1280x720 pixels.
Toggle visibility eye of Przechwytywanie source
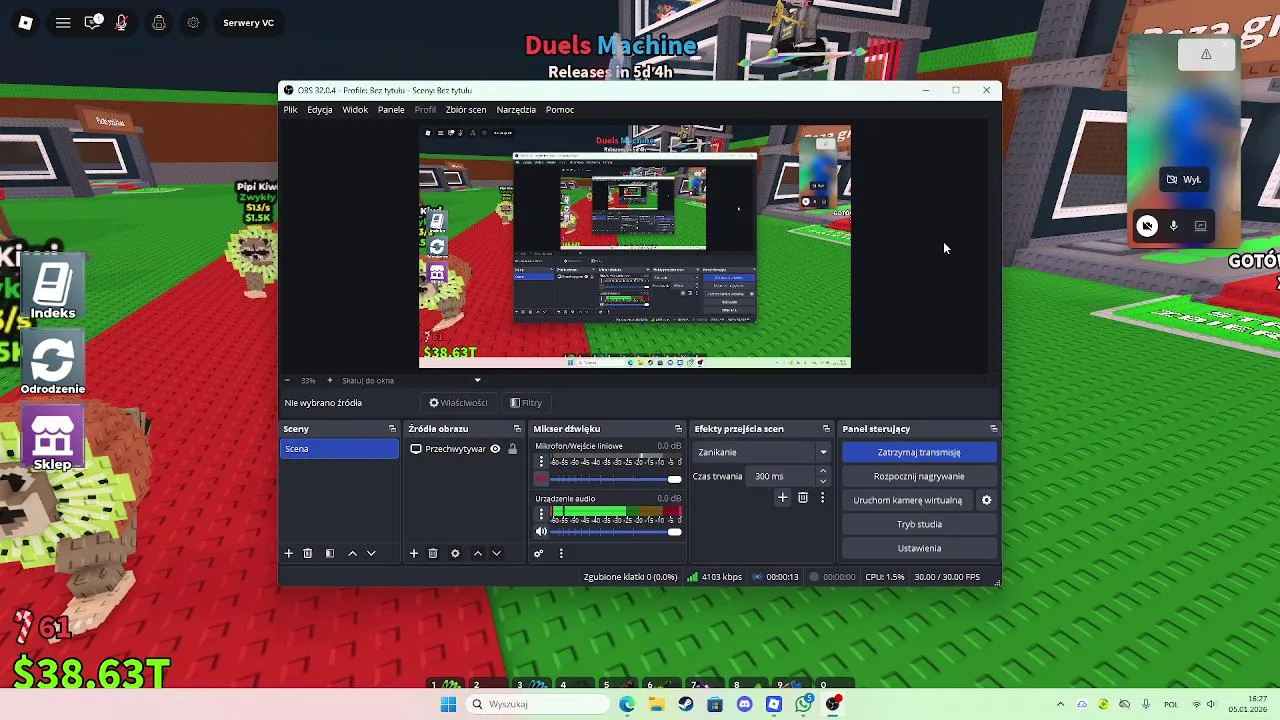495,449
